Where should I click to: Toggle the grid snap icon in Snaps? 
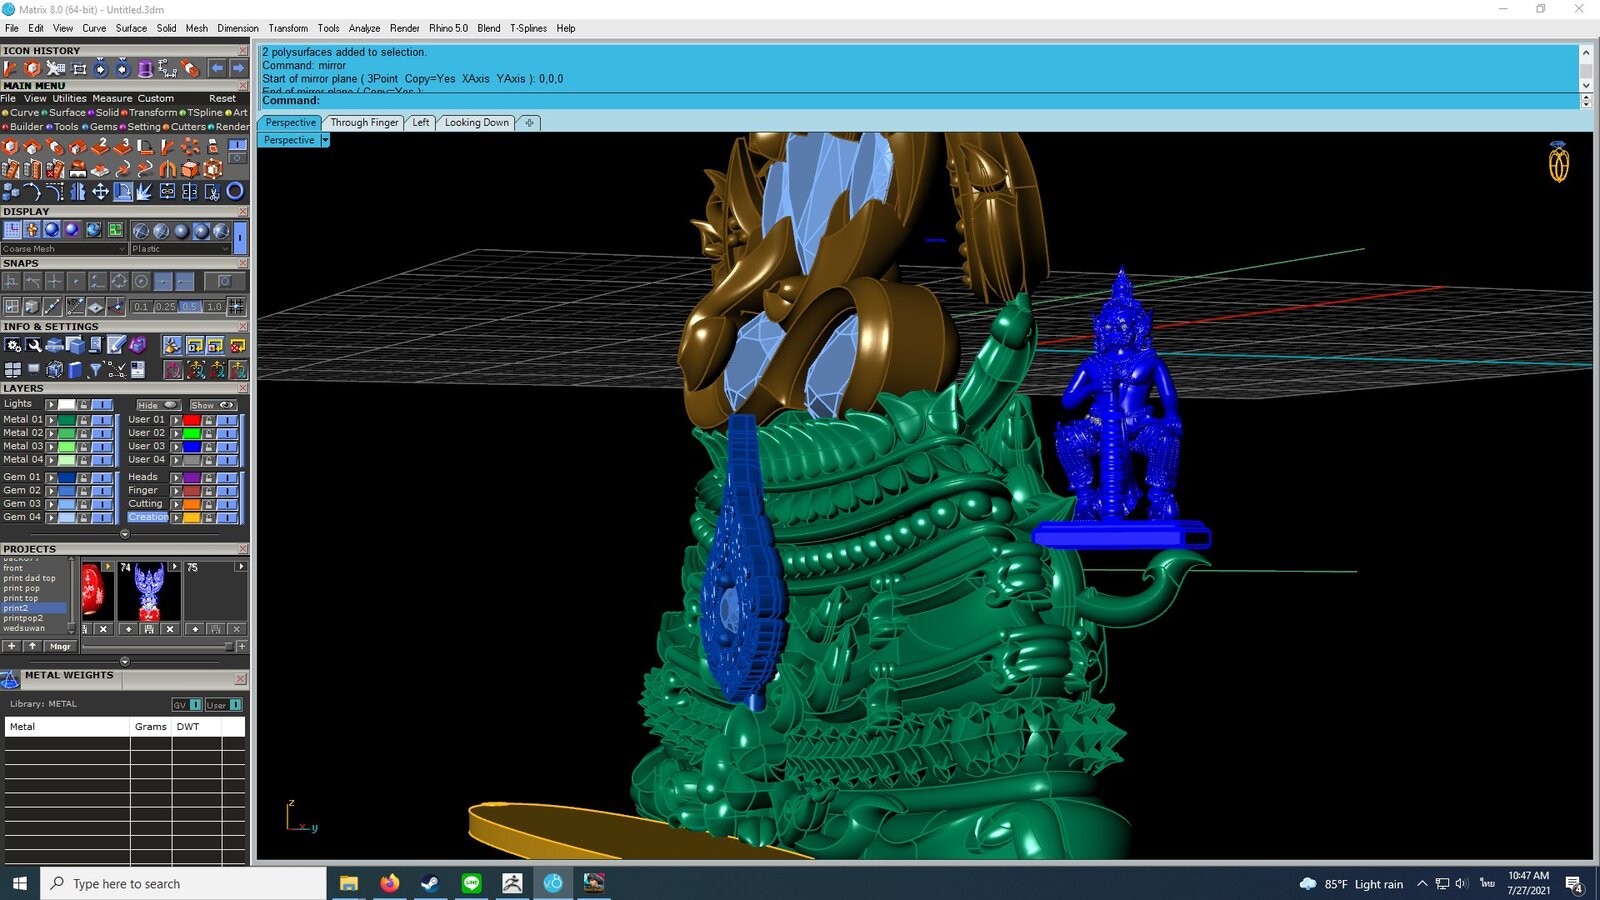(236, 307)
